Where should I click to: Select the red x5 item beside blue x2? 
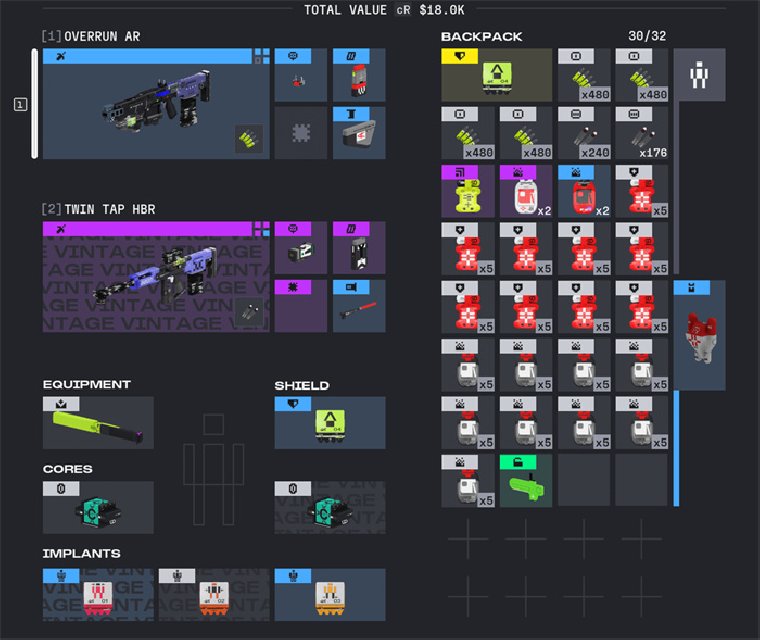(x=642, y=191)
